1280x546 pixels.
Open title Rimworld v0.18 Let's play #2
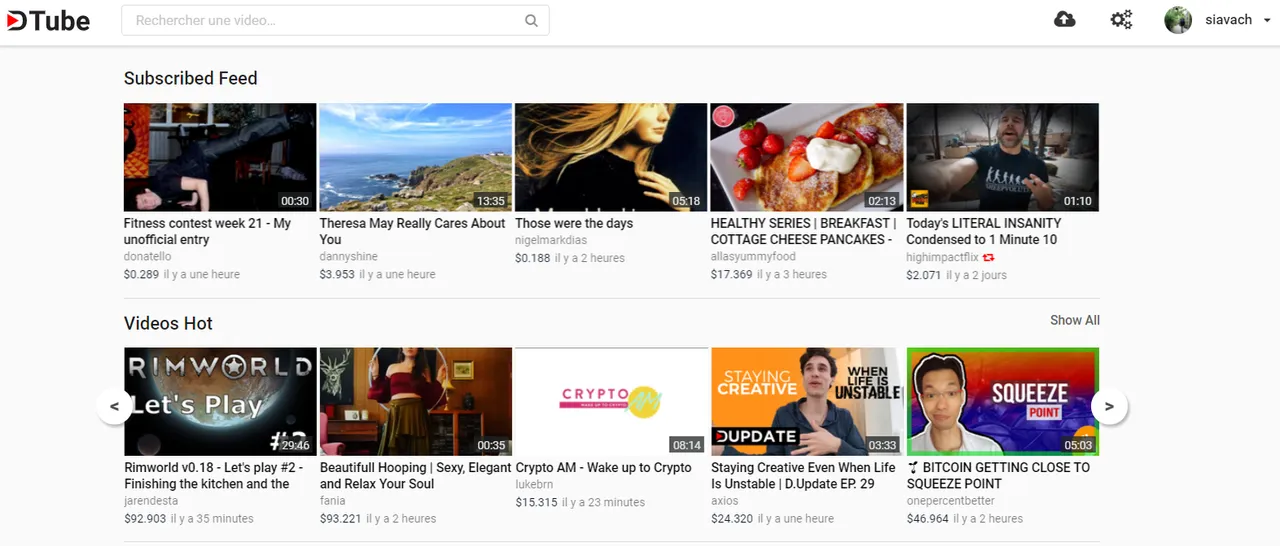(214, 475)
